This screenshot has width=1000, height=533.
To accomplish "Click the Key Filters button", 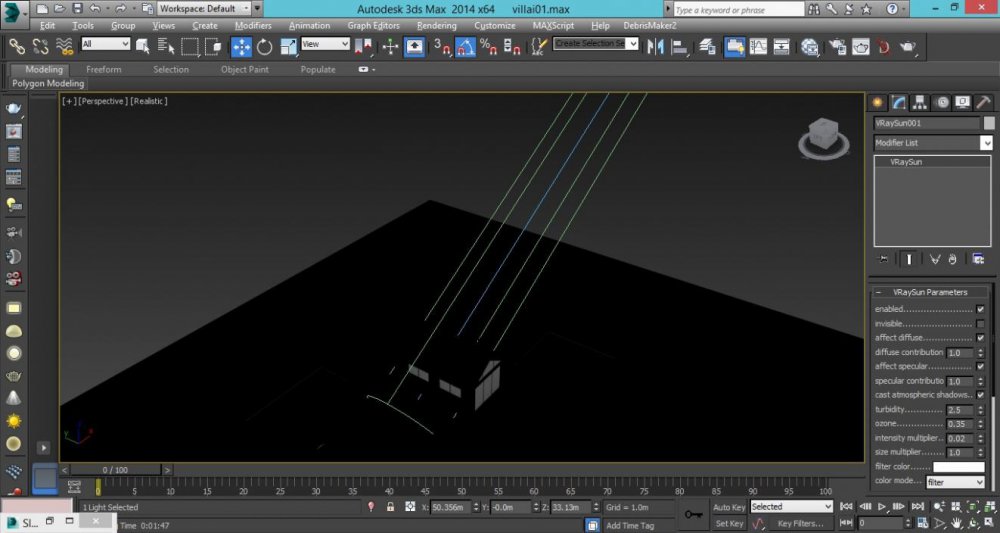I will (x=800, y=523).
